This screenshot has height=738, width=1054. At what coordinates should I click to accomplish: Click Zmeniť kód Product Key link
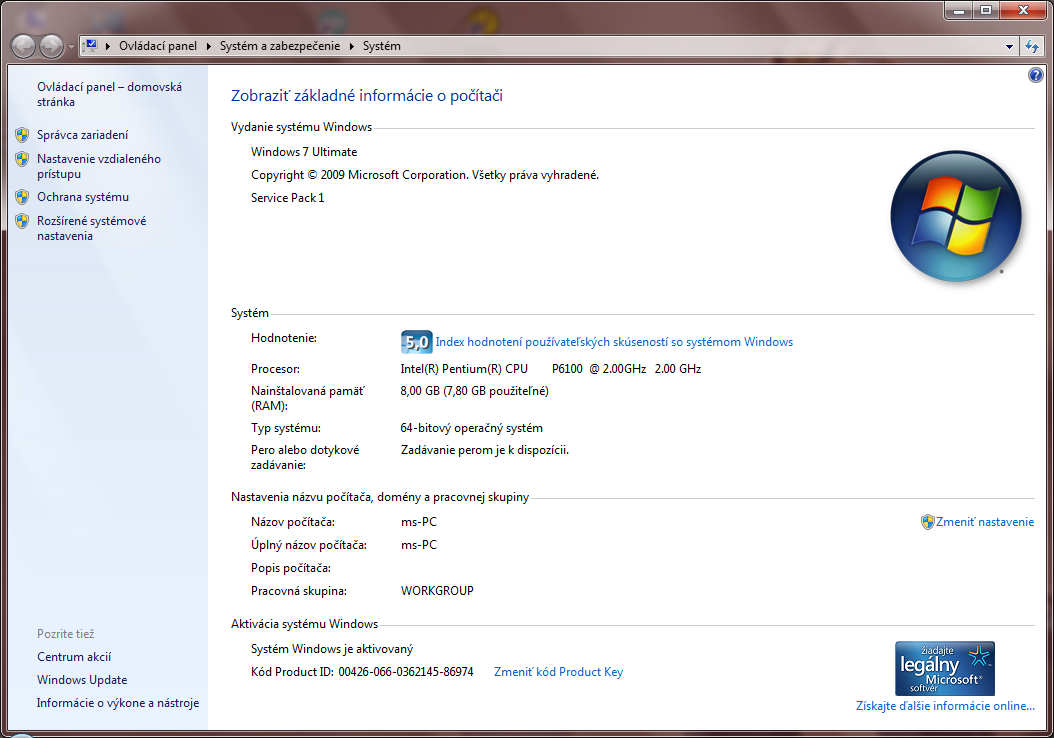559,672
